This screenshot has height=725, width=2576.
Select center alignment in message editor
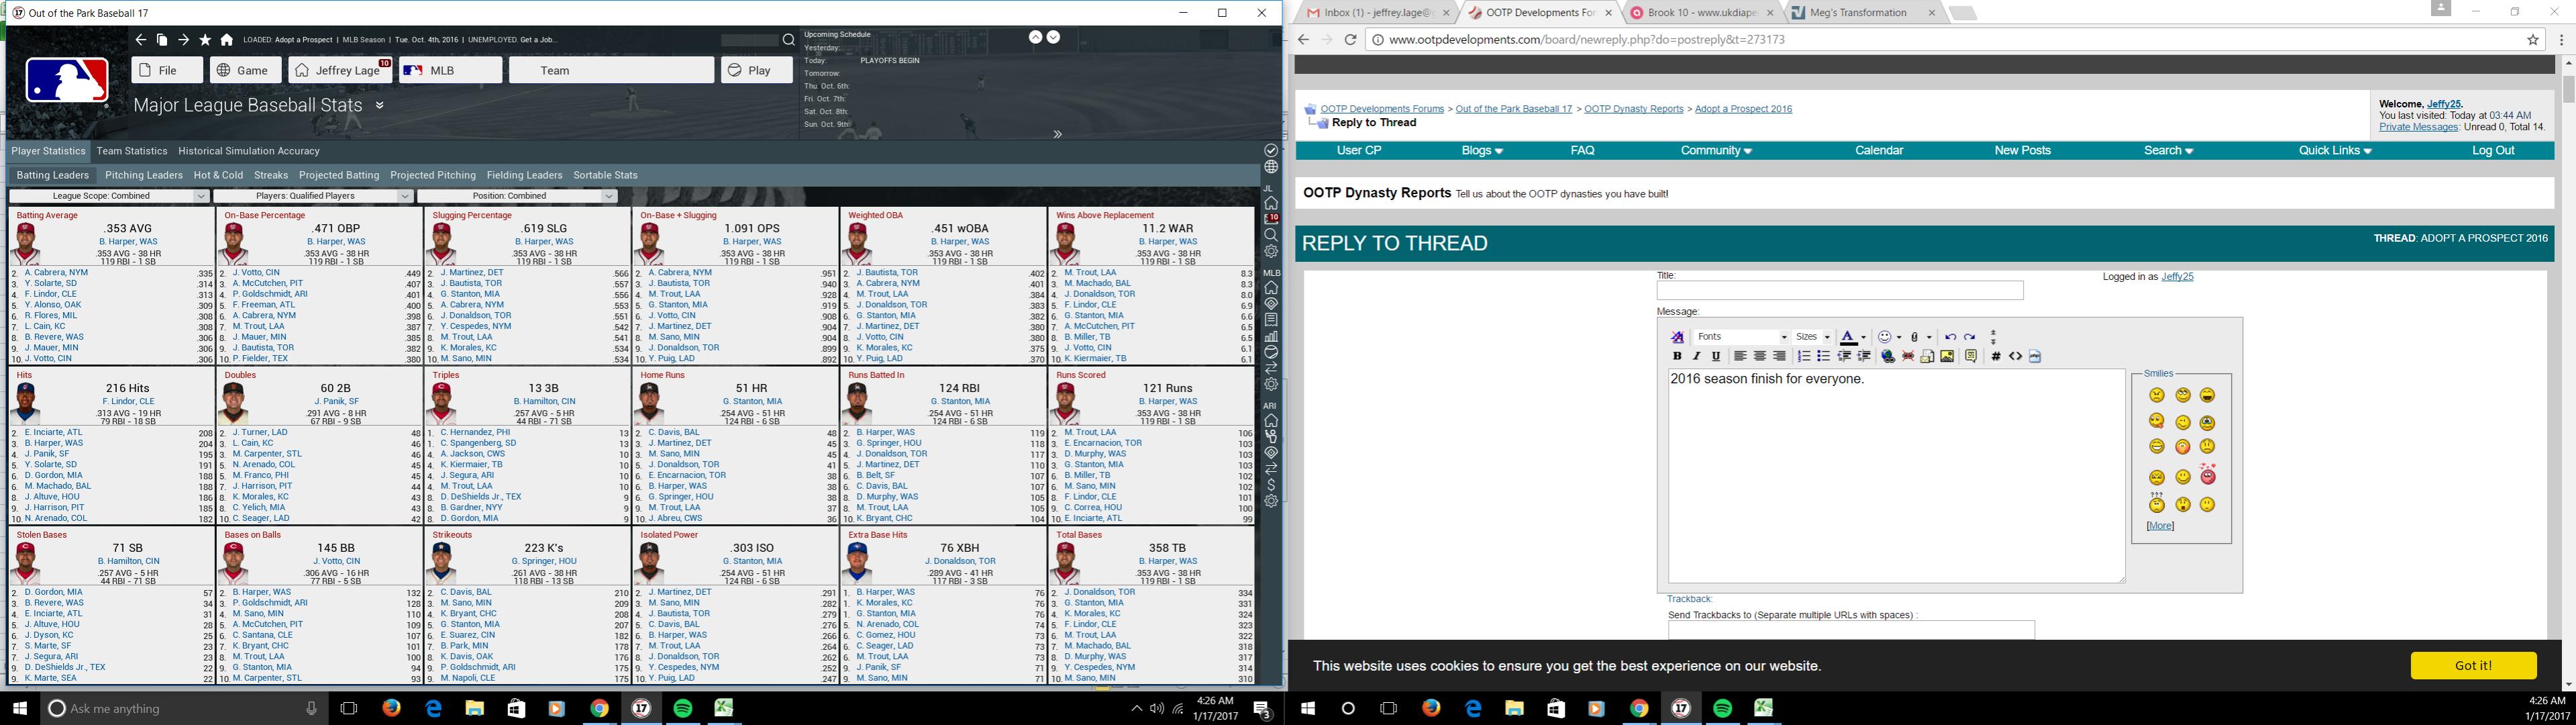click(x=1760, y=356)
